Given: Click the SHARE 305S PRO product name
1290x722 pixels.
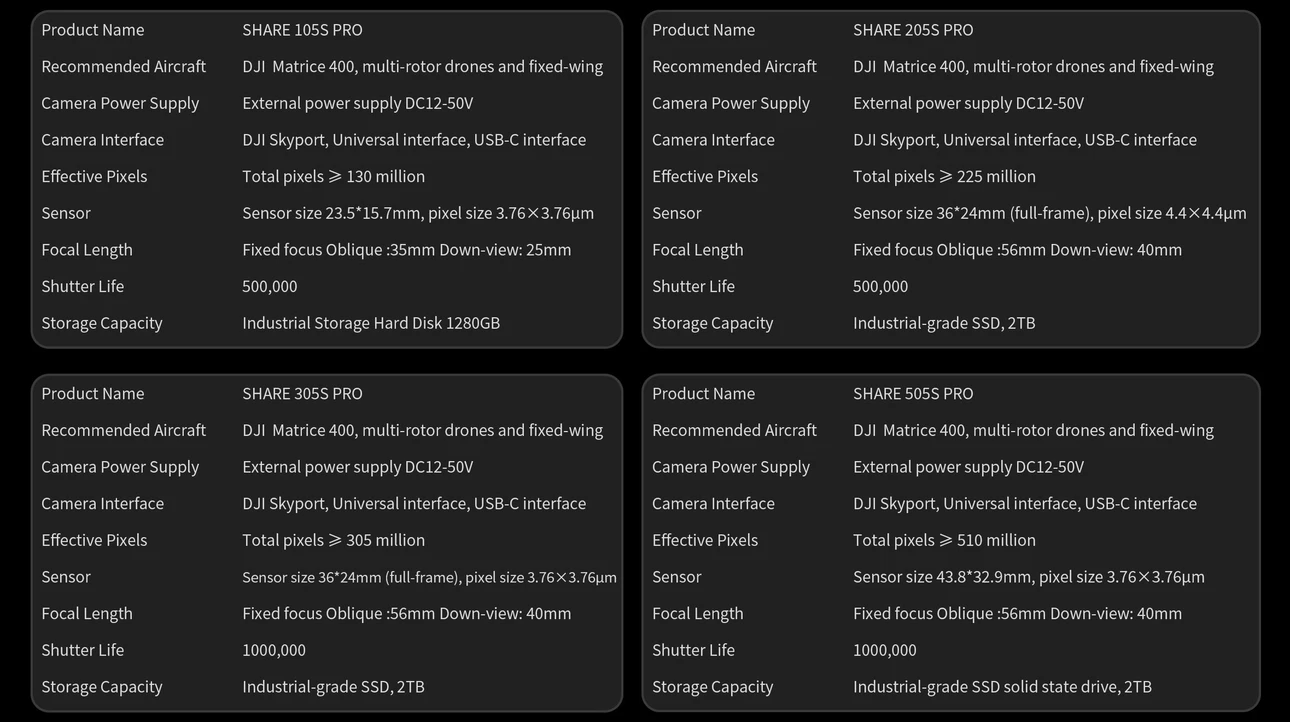Looking at the screenshot, I should tap(302, 394).
